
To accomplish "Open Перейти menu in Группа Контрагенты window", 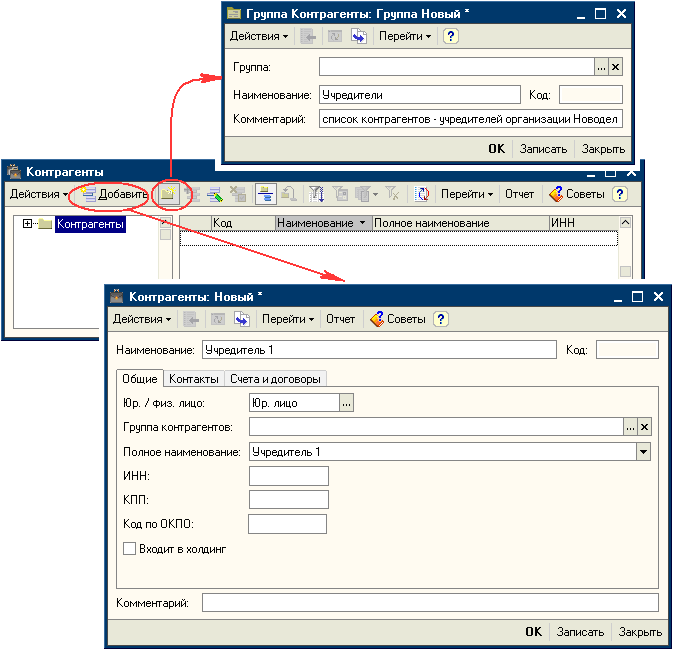I will click(x=404, y=36).
